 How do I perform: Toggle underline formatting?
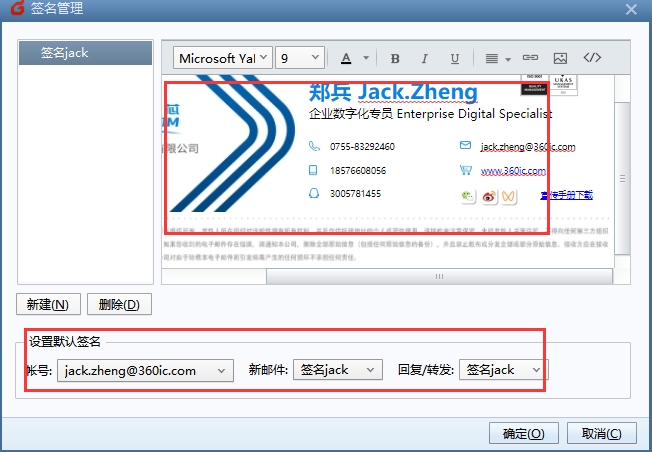455,58
